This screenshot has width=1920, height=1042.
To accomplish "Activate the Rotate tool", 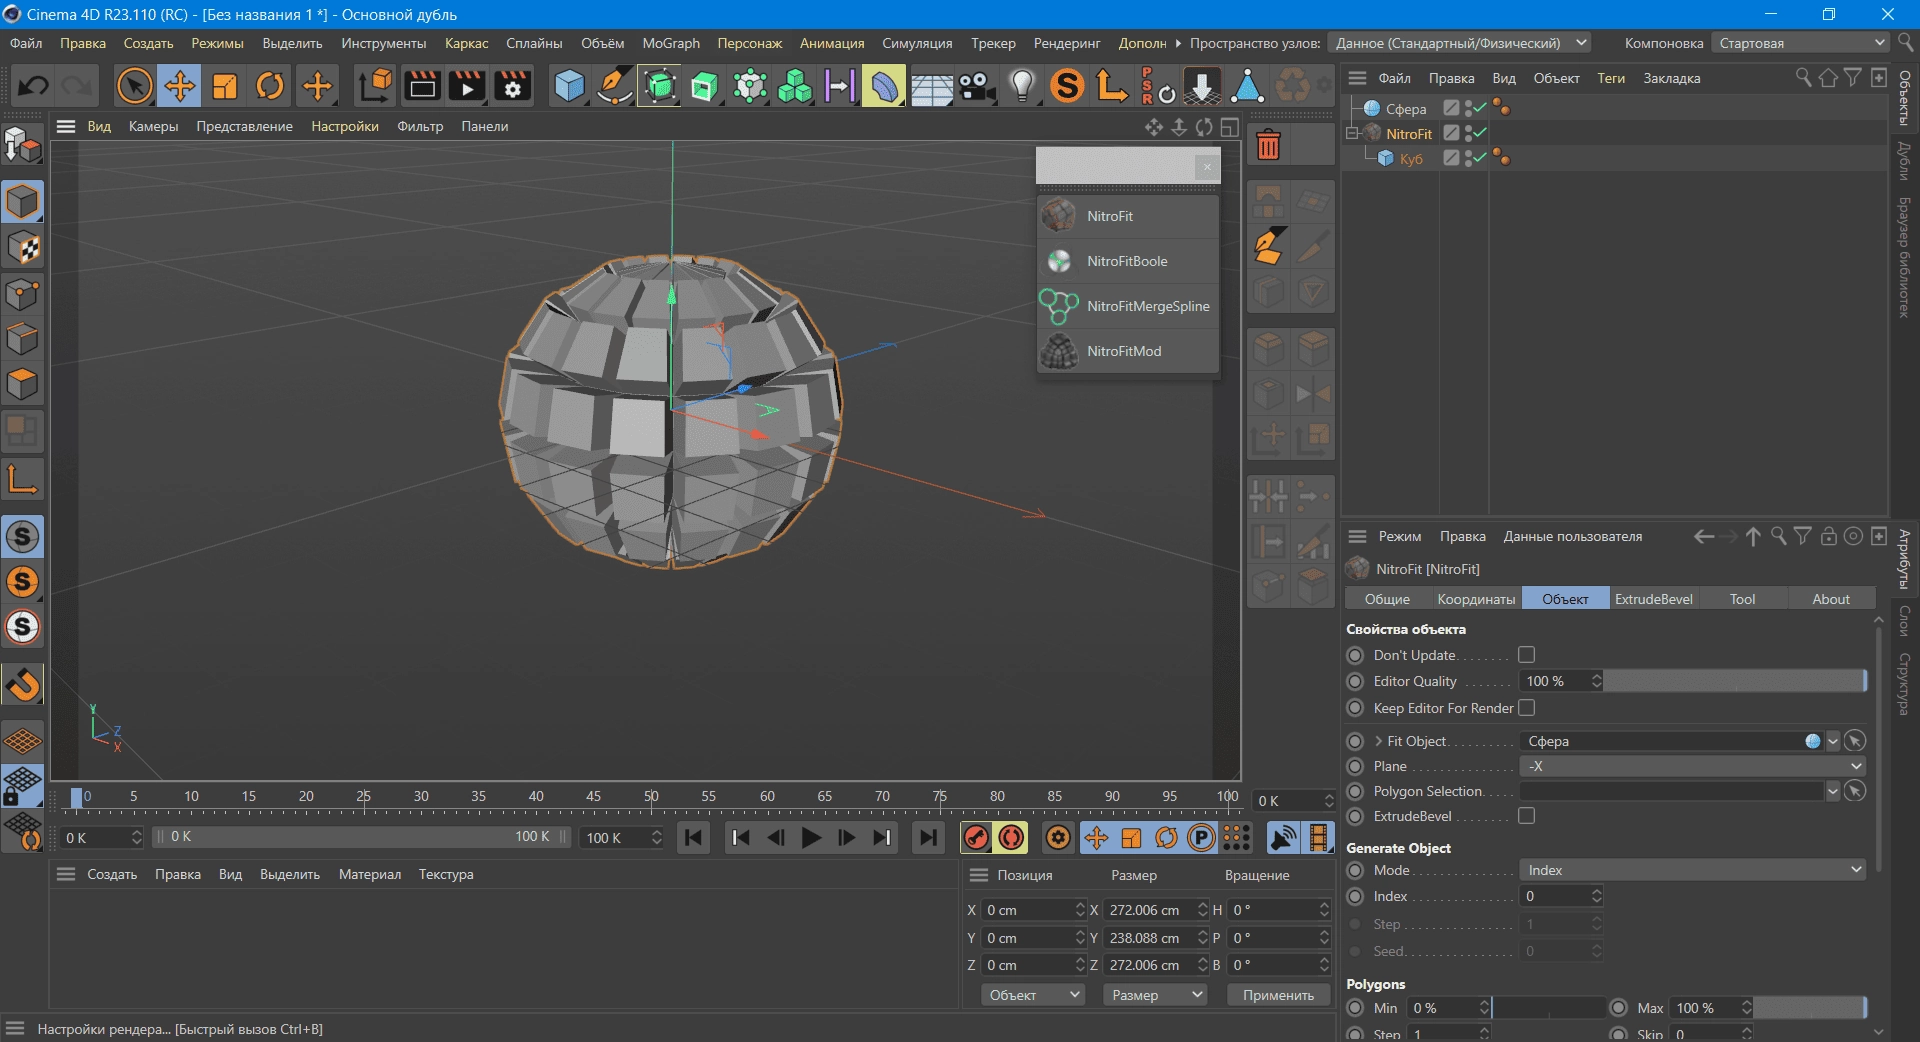I will [x=270, y=86].
